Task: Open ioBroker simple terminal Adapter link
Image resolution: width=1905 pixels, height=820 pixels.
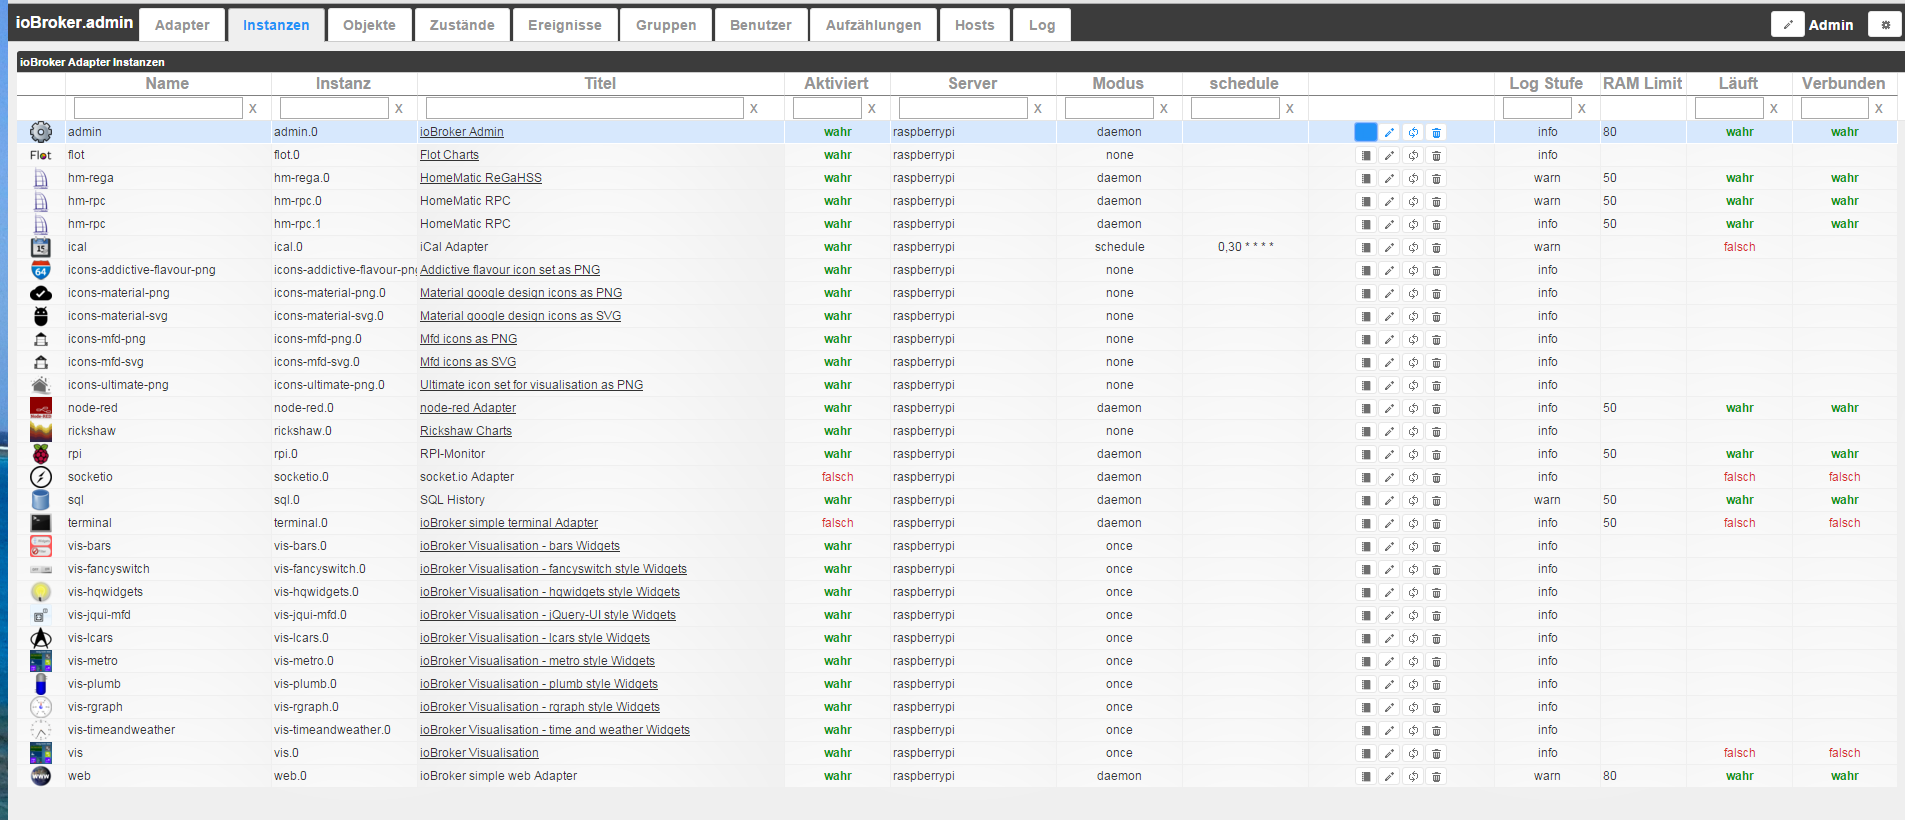Action: tap(509, 523)
